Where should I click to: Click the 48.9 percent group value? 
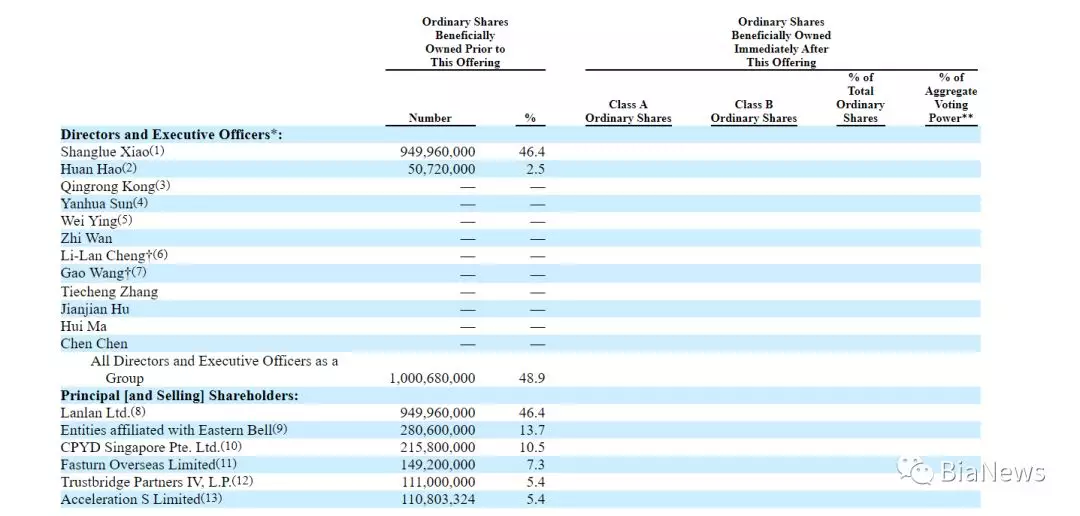point(531,378)
